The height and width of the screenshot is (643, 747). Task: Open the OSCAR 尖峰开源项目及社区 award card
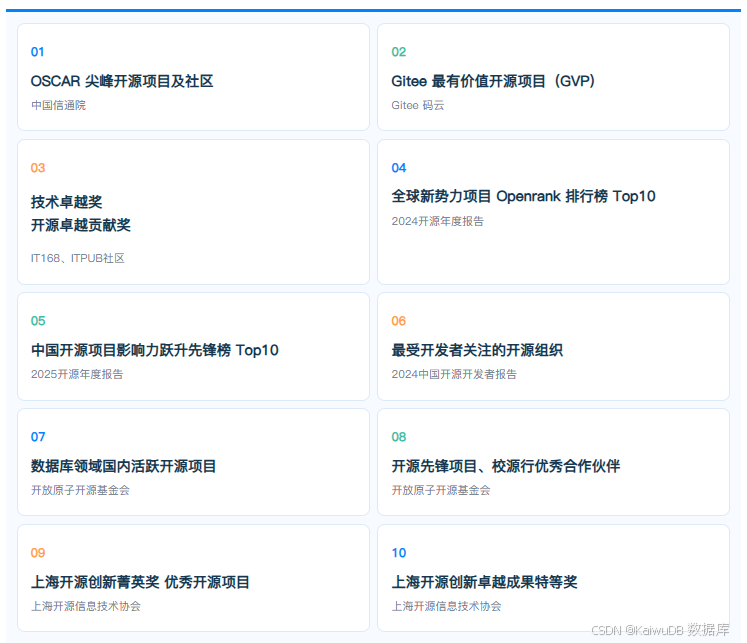click(x=193, y=77)
